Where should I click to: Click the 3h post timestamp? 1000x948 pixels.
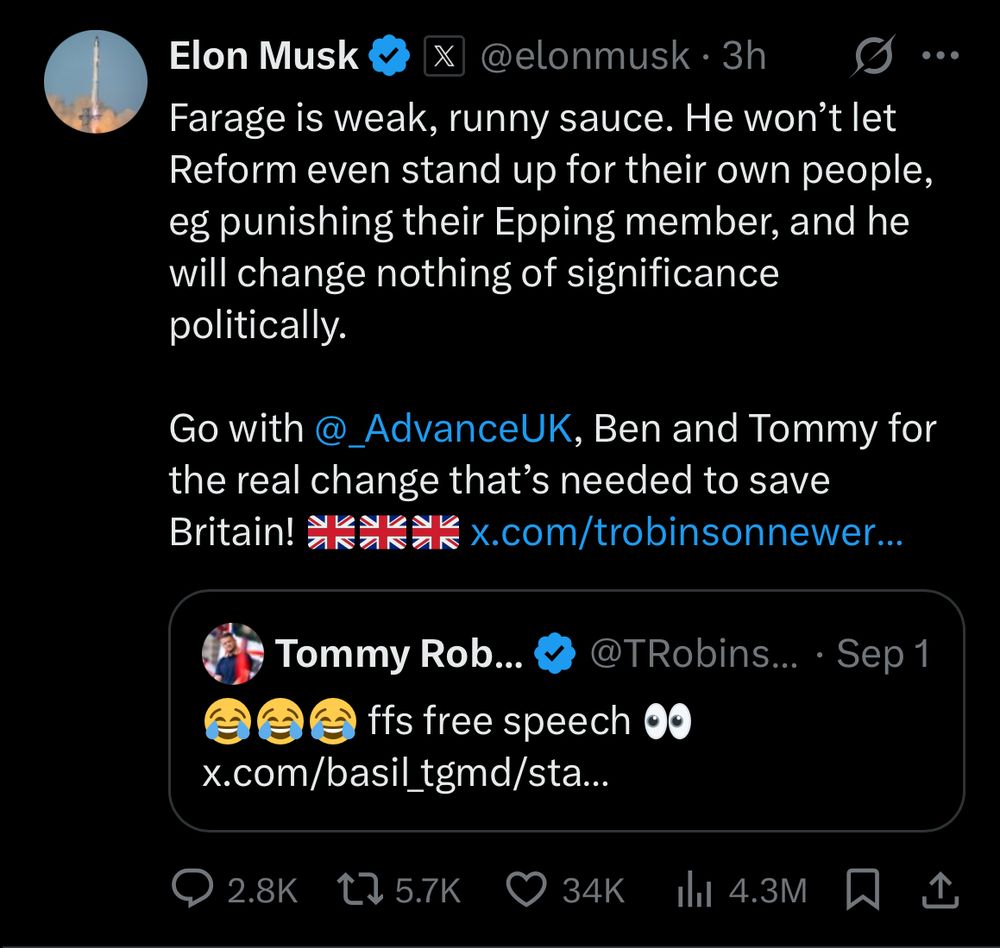(x=744, y=57)
